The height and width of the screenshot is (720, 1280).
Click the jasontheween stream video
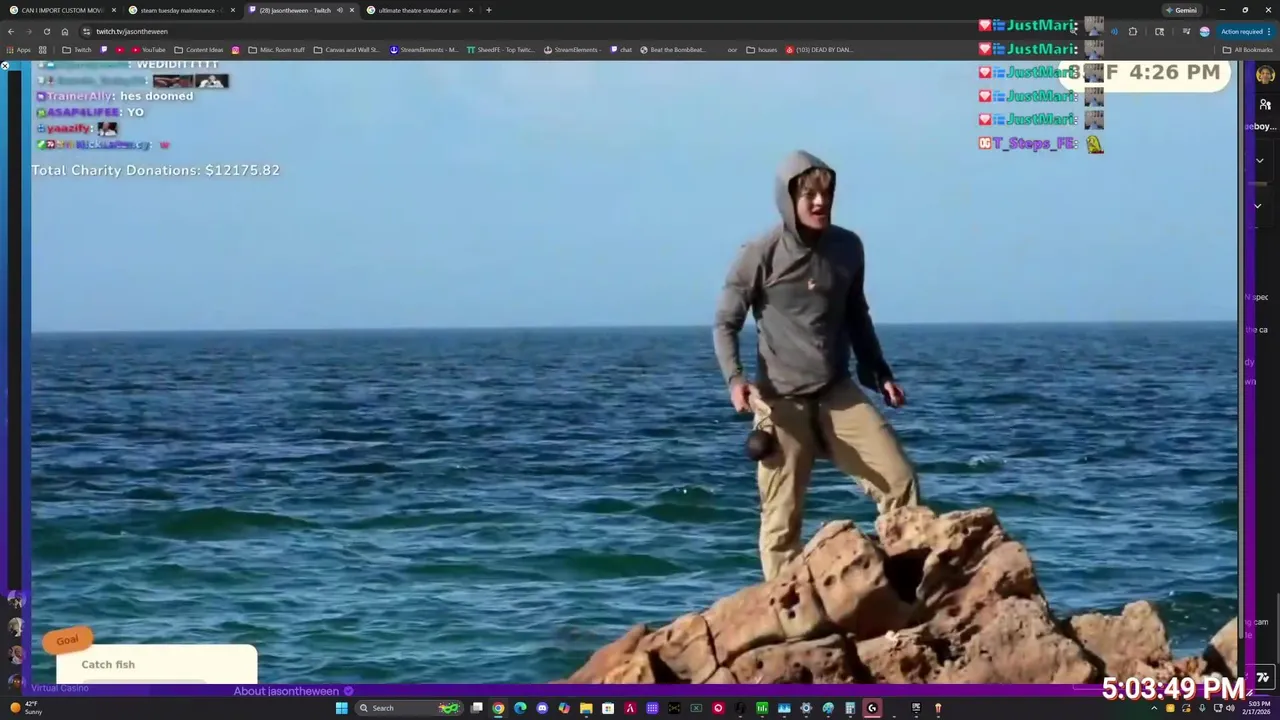pyautogui.click(x=634, y=372)
